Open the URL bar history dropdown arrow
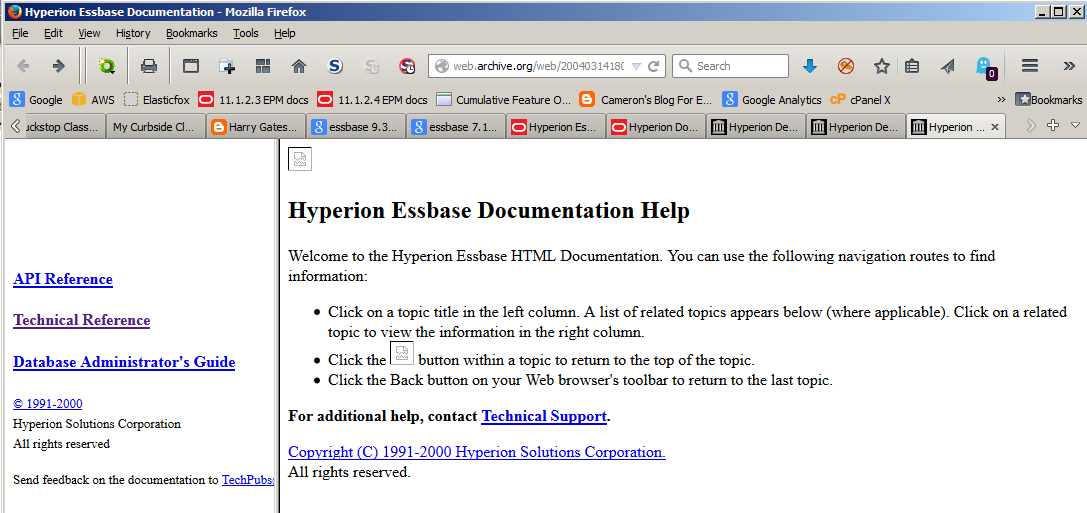This screenshot has height=513, width=1087. 636,66
